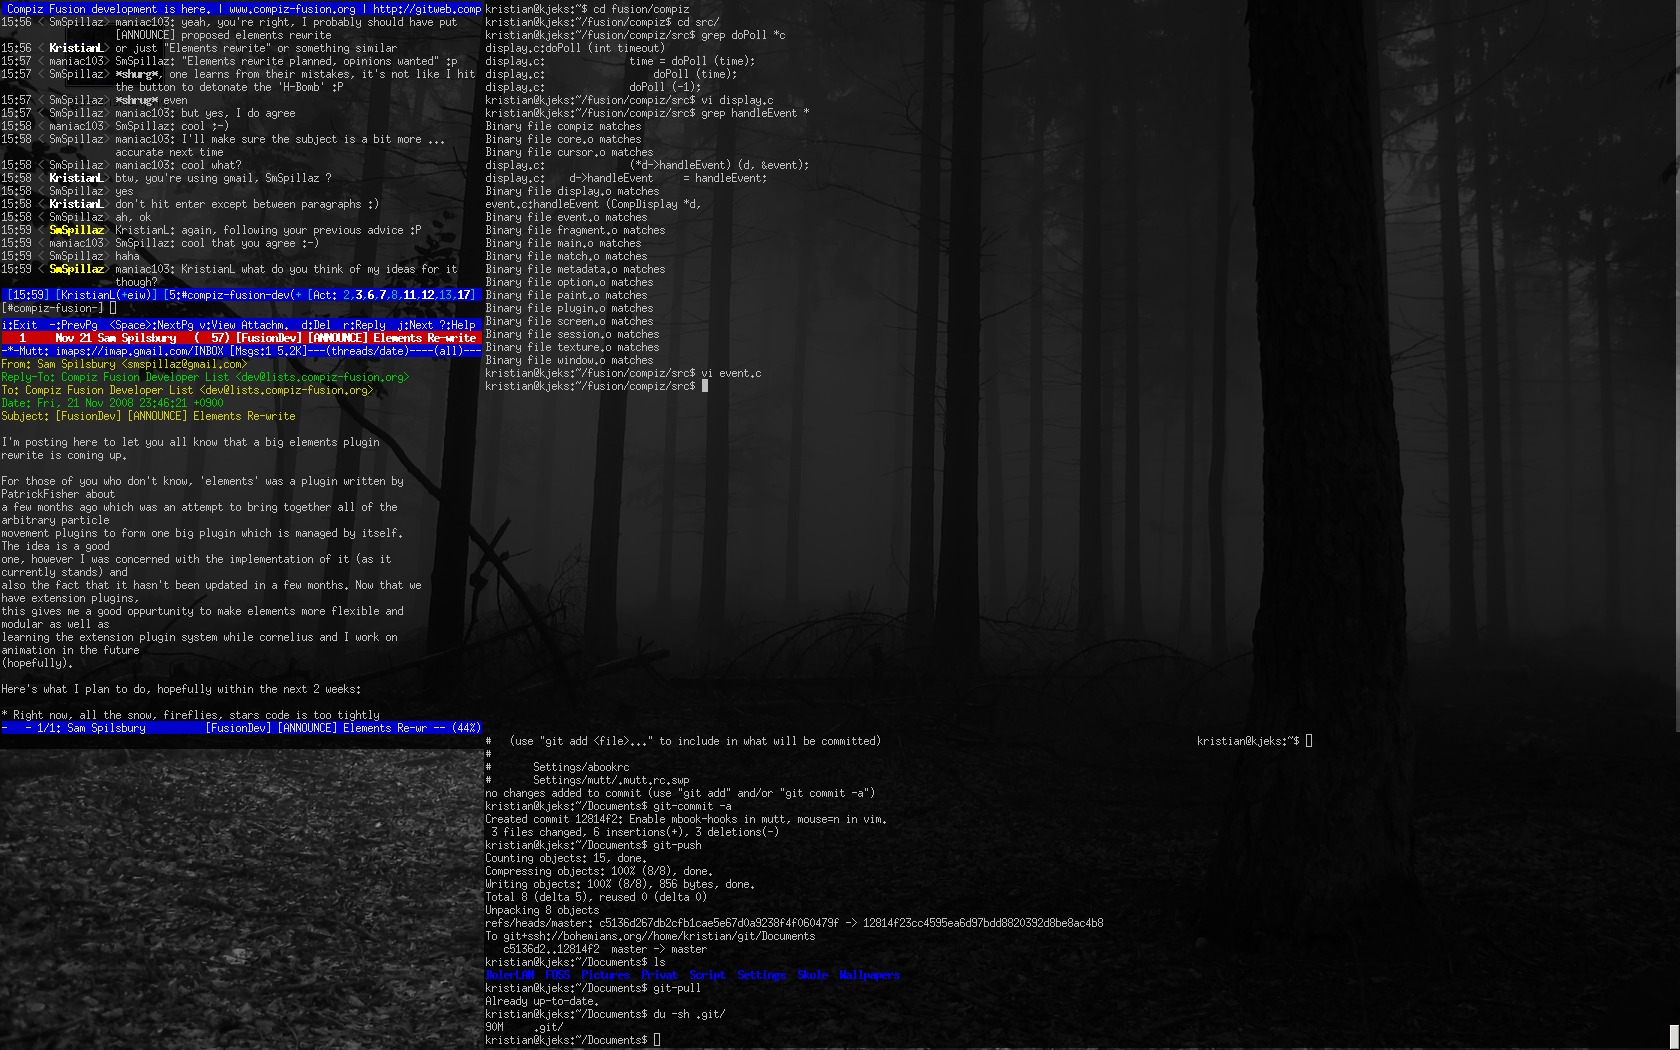Click "j:Next" in the mutt help bar
The image size is (1680, 1050).
point(415,325)
